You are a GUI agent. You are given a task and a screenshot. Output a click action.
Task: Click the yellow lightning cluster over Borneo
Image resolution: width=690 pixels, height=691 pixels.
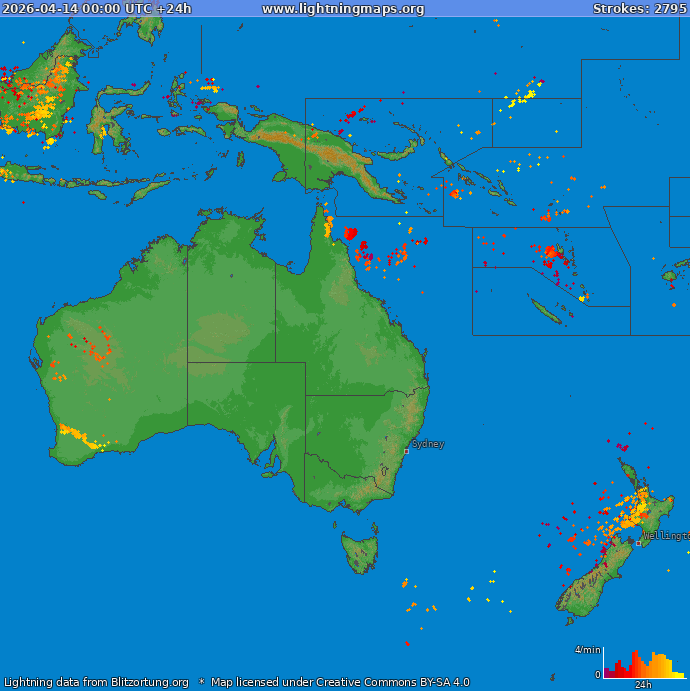(x=44, y=110)
